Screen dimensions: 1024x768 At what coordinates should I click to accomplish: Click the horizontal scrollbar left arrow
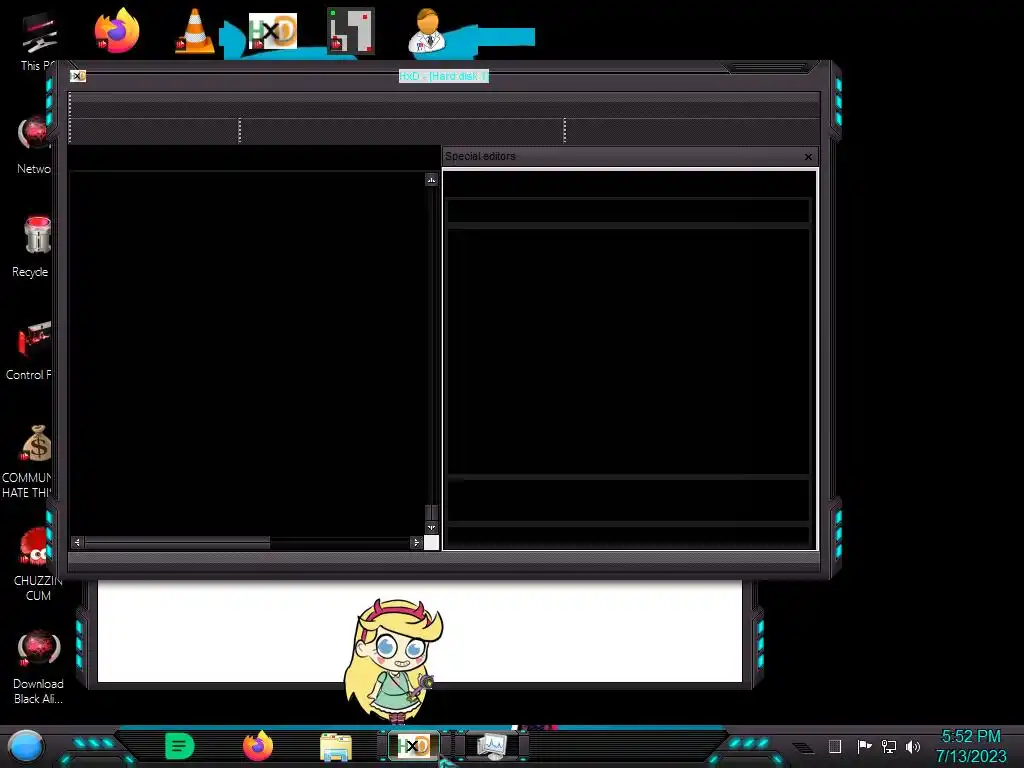point(77,542)
